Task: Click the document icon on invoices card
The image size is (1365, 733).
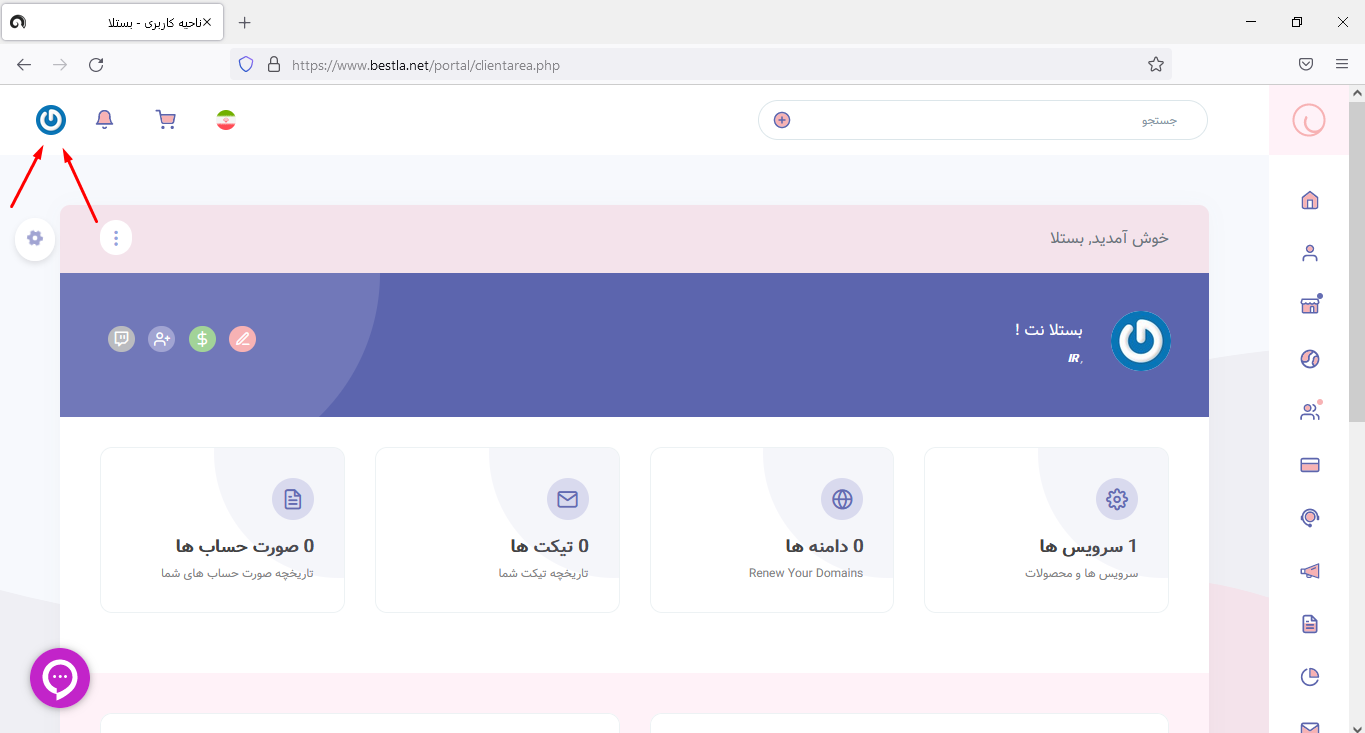Action: coord(293,499)
